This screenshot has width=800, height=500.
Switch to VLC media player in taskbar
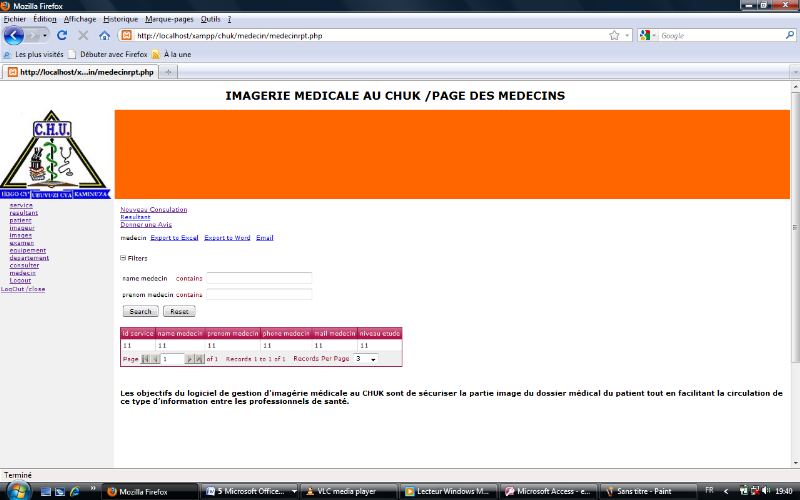tap(348, 491)
